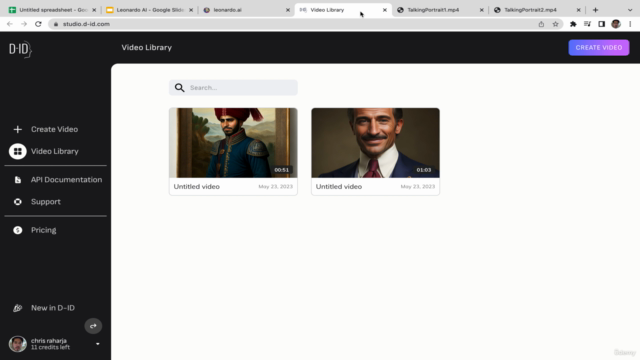
Task: Open the red turban portrait video thumbnail
Action: click(x=233, y=143)
